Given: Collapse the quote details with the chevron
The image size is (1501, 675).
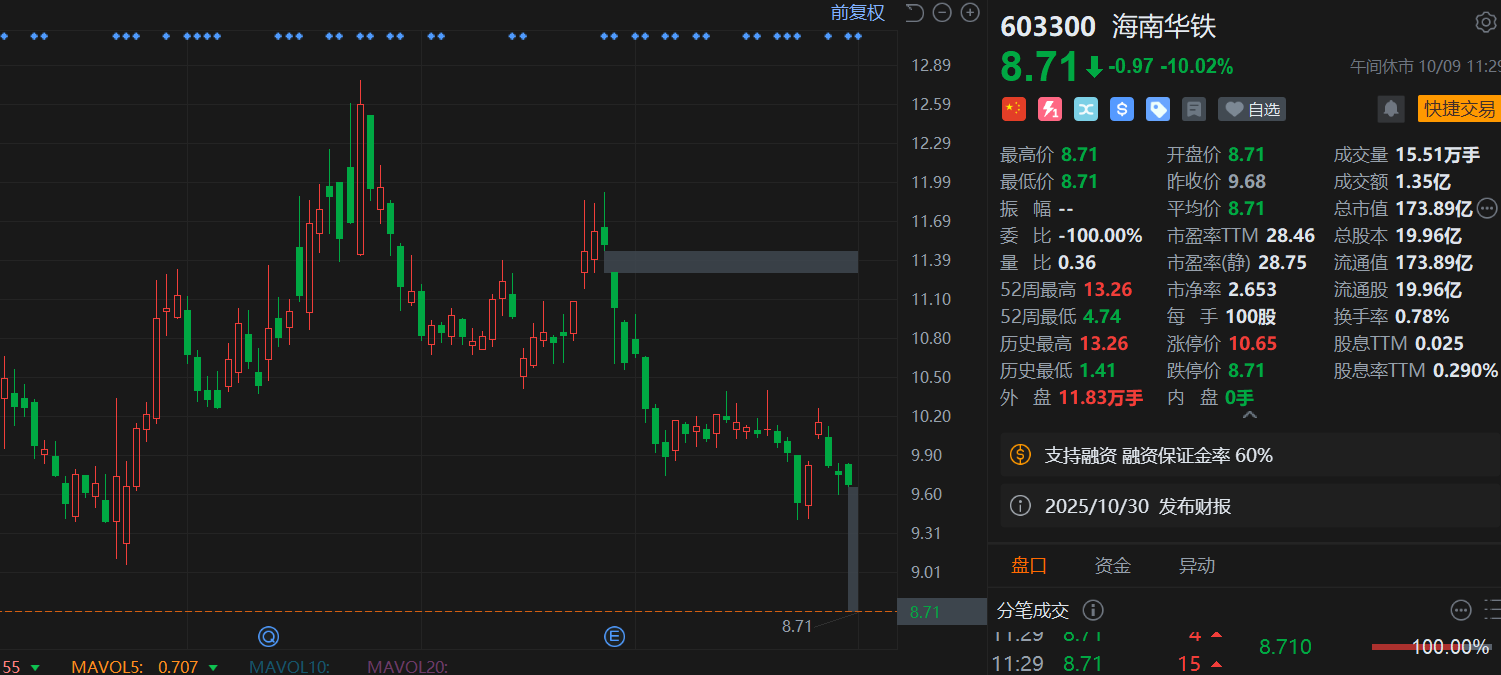Looking at the screenshot, I should [x=1246, y=413].
